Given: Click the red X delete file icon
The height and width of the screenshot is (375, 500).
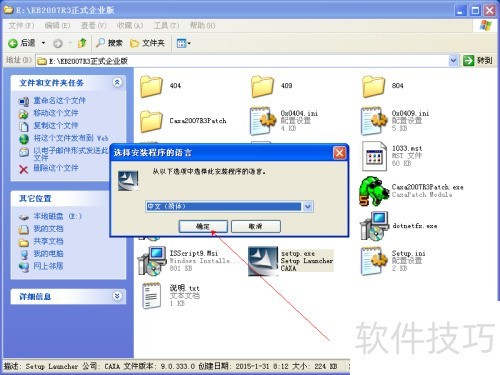Looking at the screenshot, I should pos(23,169).
